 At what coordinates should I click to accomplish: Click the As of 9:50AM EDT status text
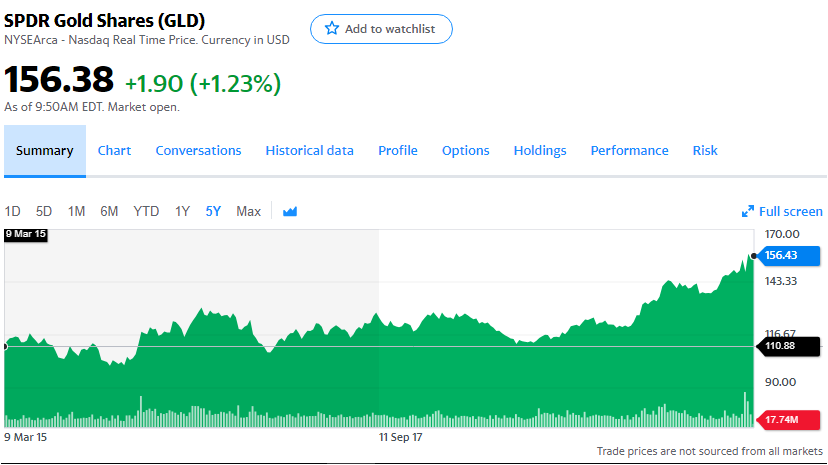click(92, 107)
